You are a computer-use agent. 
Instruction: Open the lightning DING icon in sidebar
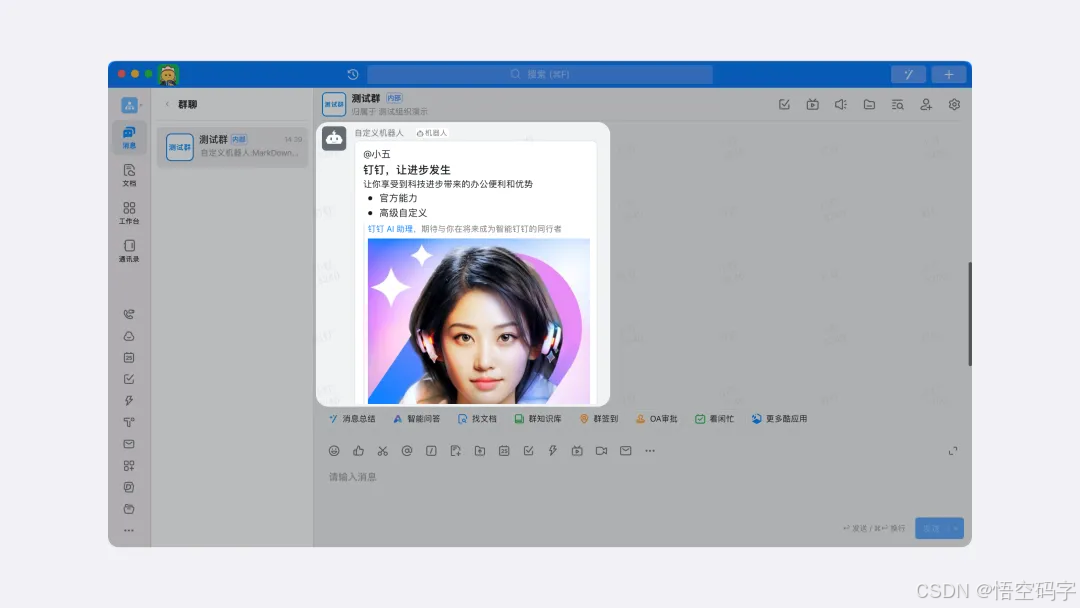(x=129, y=401)
